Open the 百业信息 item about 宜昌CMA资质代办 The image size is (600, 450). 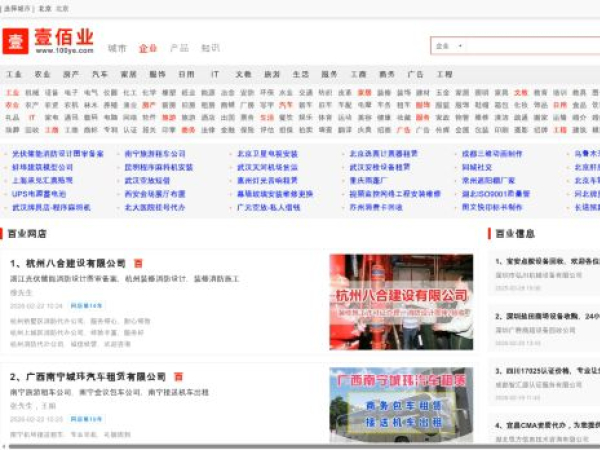(x=548, y=426)
